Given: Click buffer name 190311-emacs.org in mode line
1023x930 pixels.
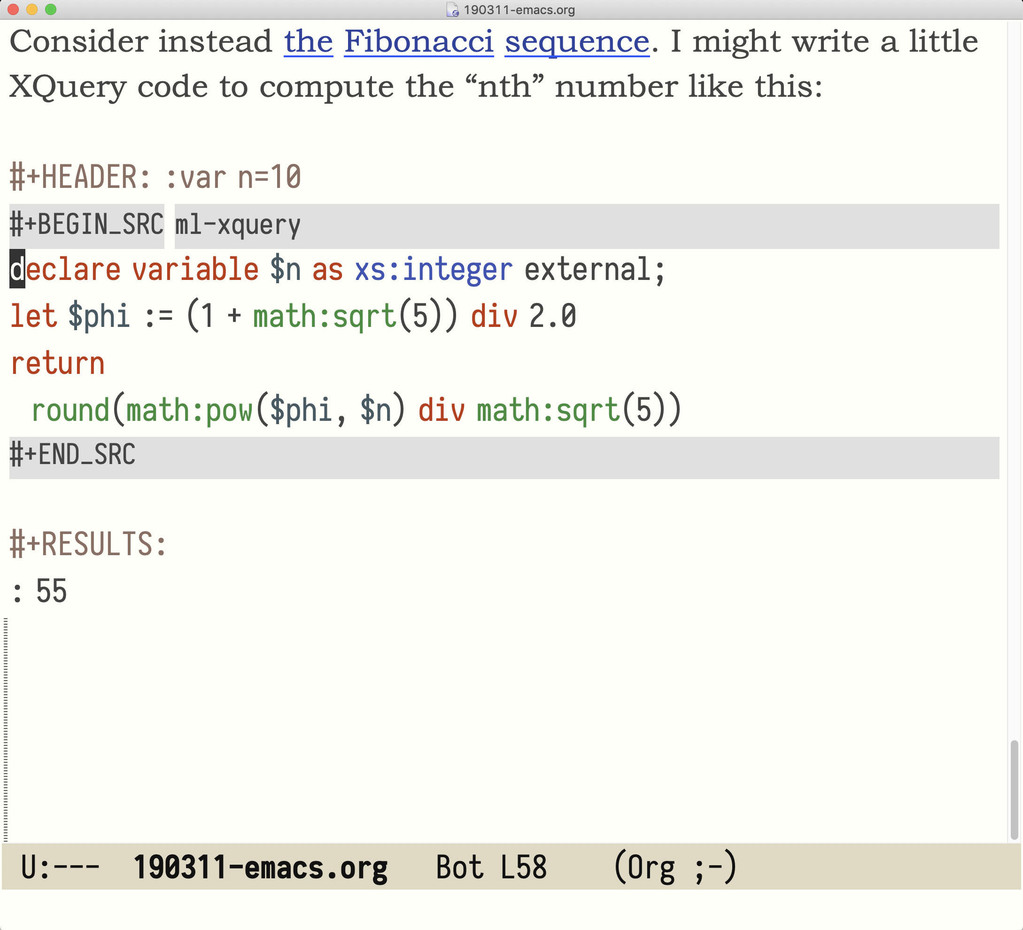Looking at the screenshot, I should pyautogui.click(x=260, y=868).
